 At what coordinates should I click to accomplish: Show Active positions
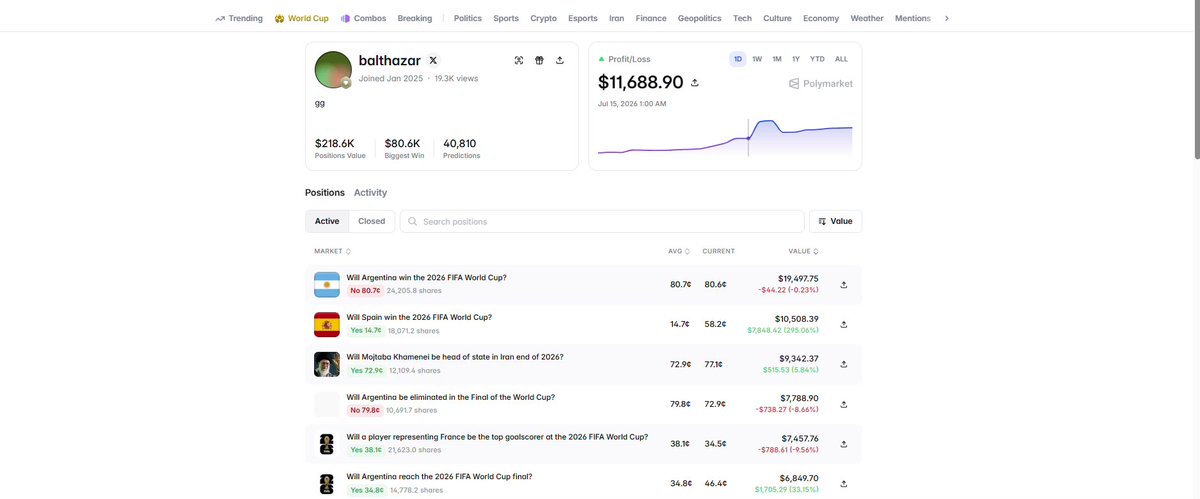(327, 221)
